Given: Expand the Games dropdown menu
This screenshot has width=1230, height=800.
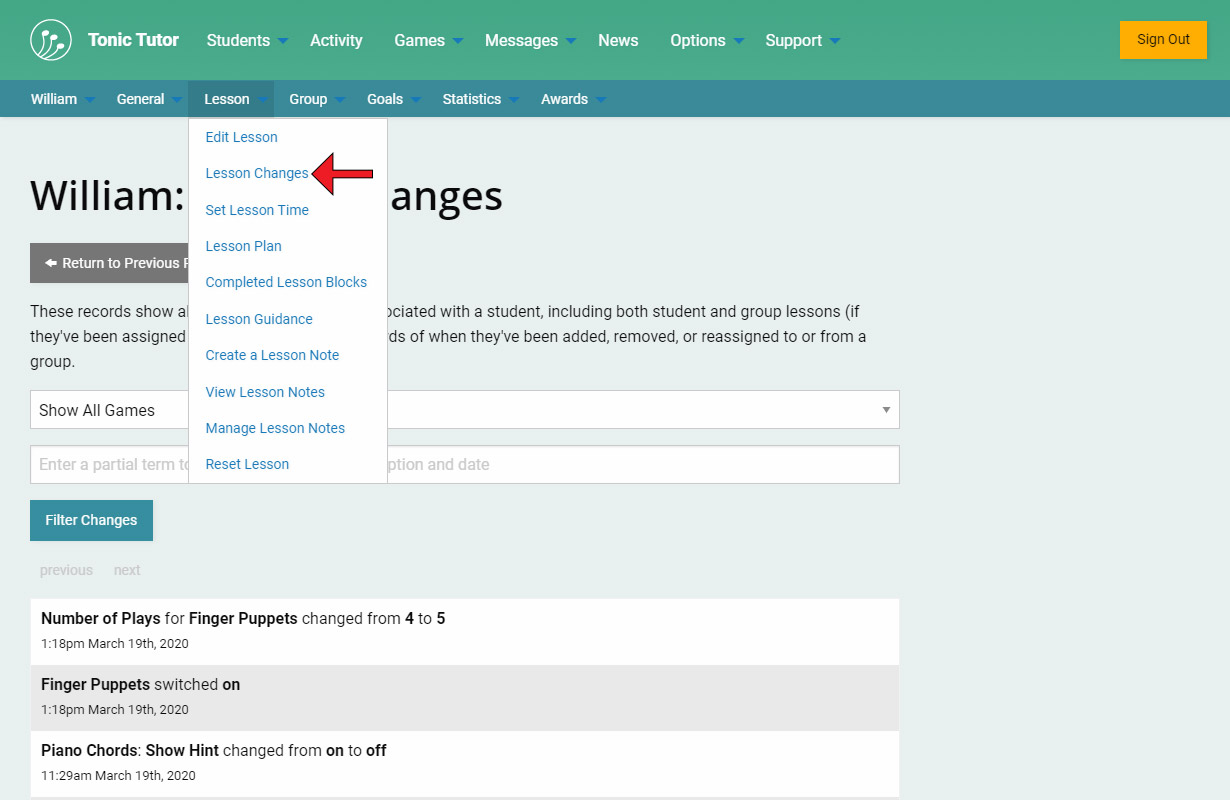Looking at the screenshot, I should coord(428,41).
